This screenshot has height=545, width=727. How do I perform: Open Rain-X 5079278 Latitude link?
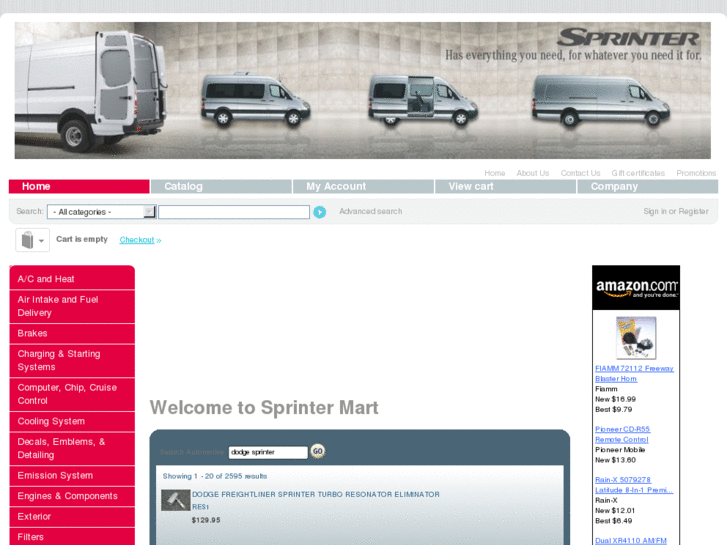pos(634,485)
